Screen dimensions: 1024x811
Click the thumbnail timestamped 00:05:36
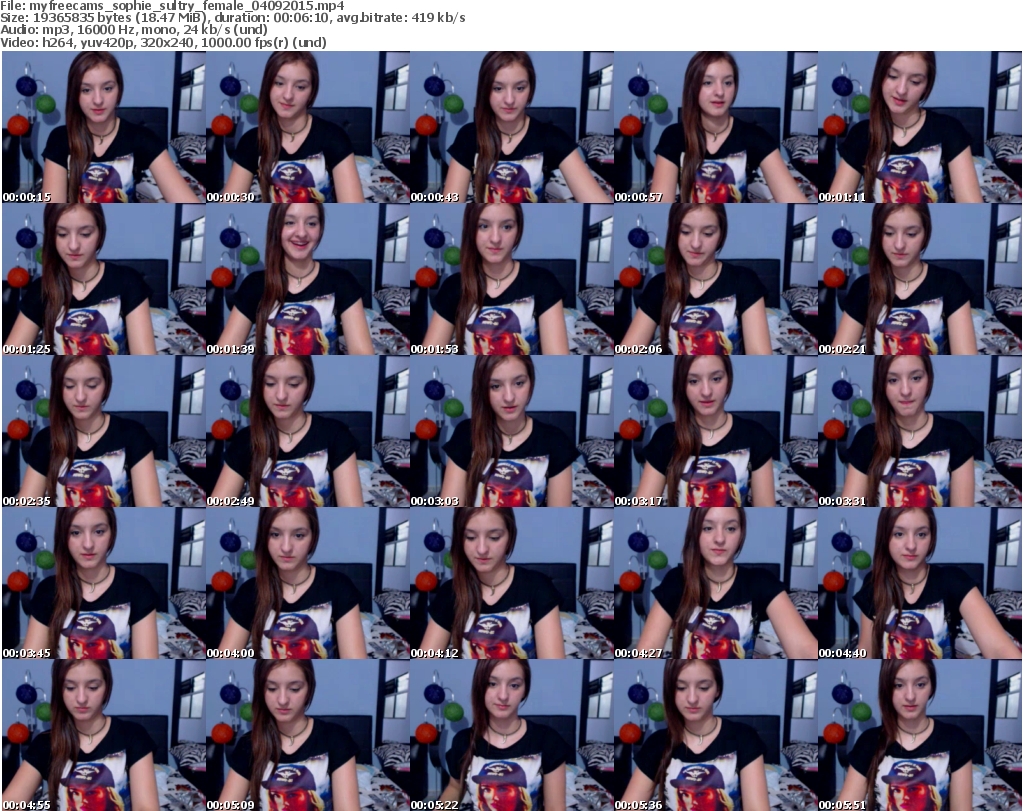(715, 735)
